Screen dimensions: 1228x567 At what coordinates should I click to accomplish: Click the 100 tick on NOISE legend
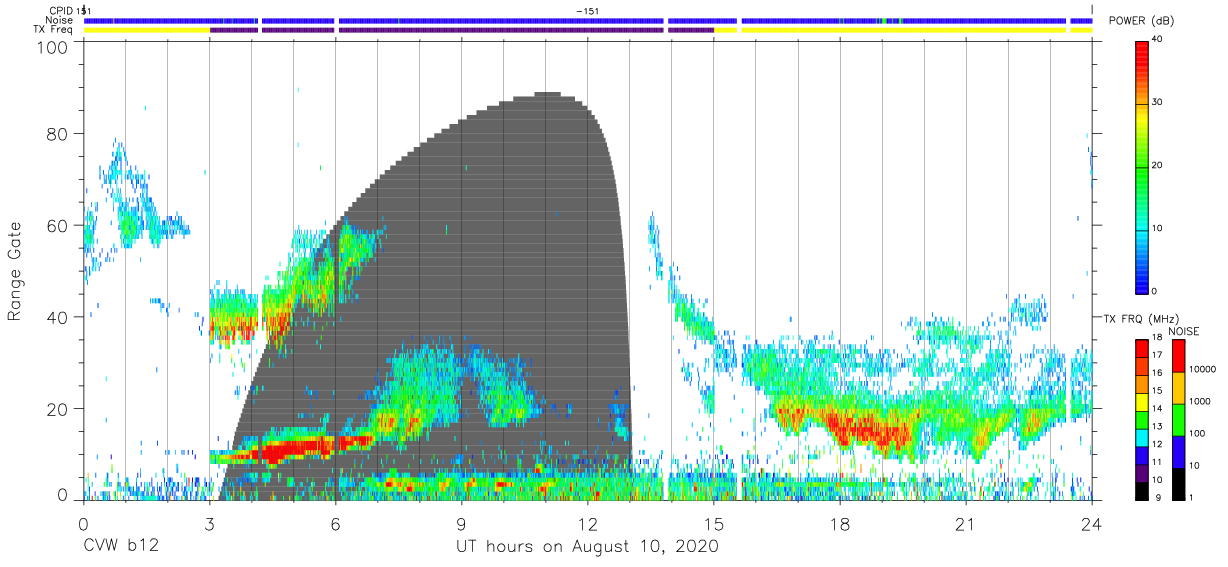tap(1198, 433)
